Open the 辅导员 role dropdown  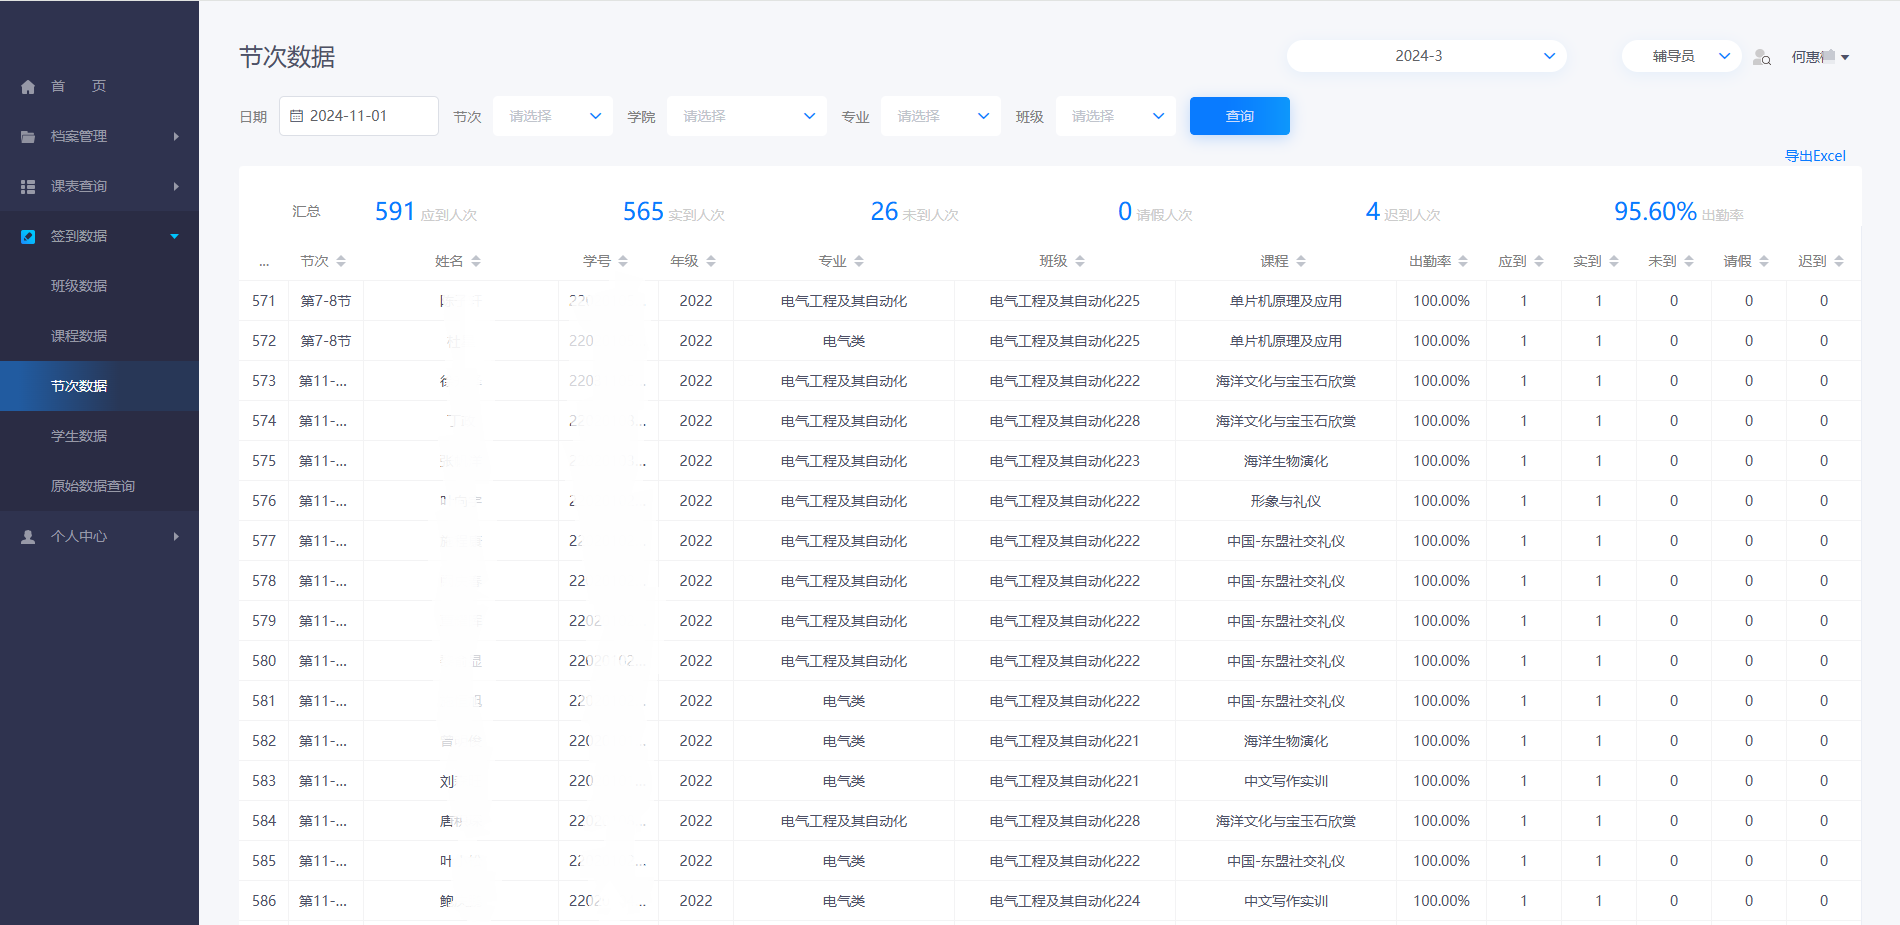click(x=1681, y=56)
